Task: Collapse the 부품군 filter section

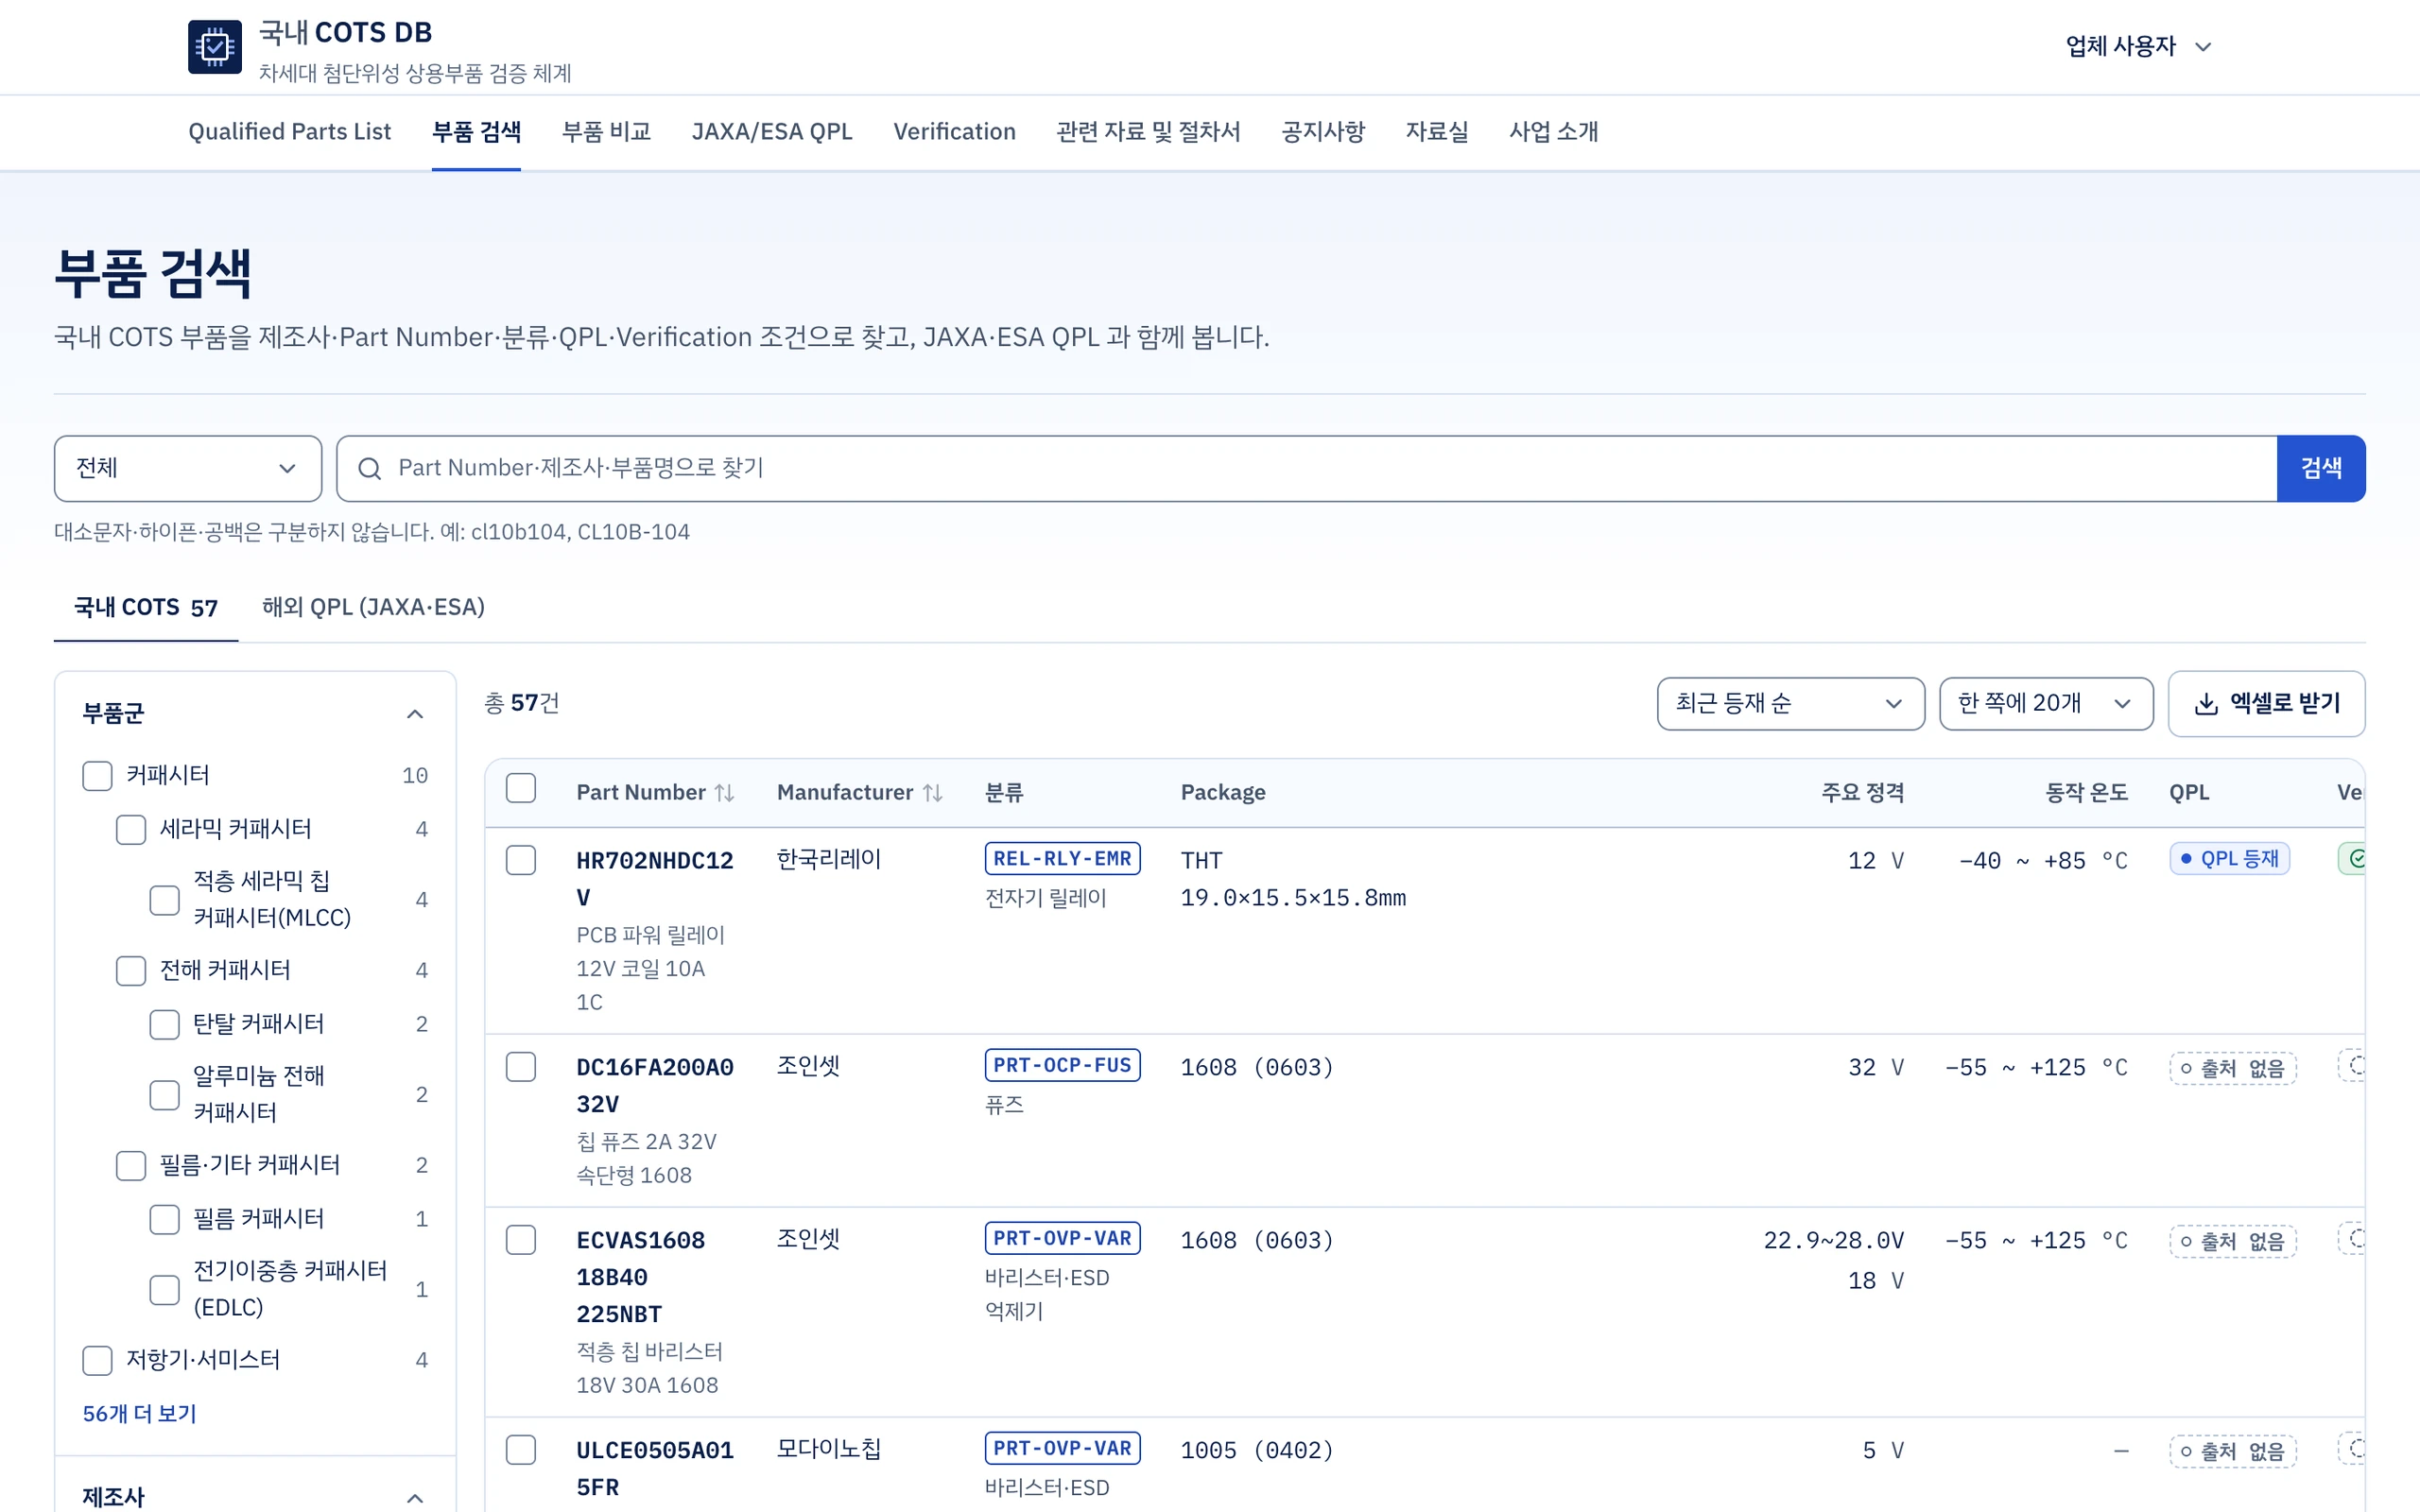Action: coord(415,714)
